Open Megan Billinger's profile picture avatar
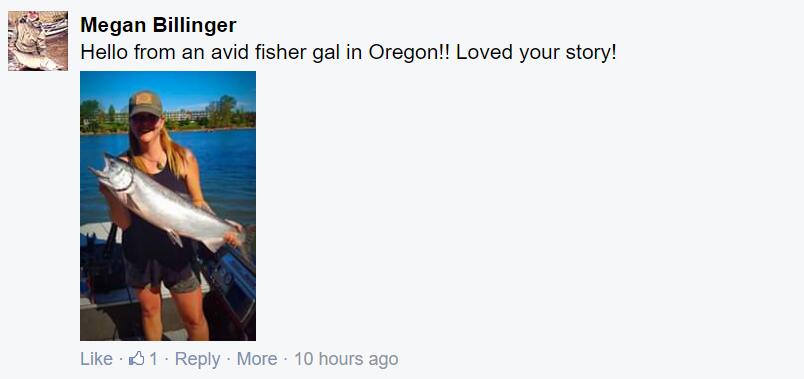The height and width of the screenshot is (379, 804). 38,41
